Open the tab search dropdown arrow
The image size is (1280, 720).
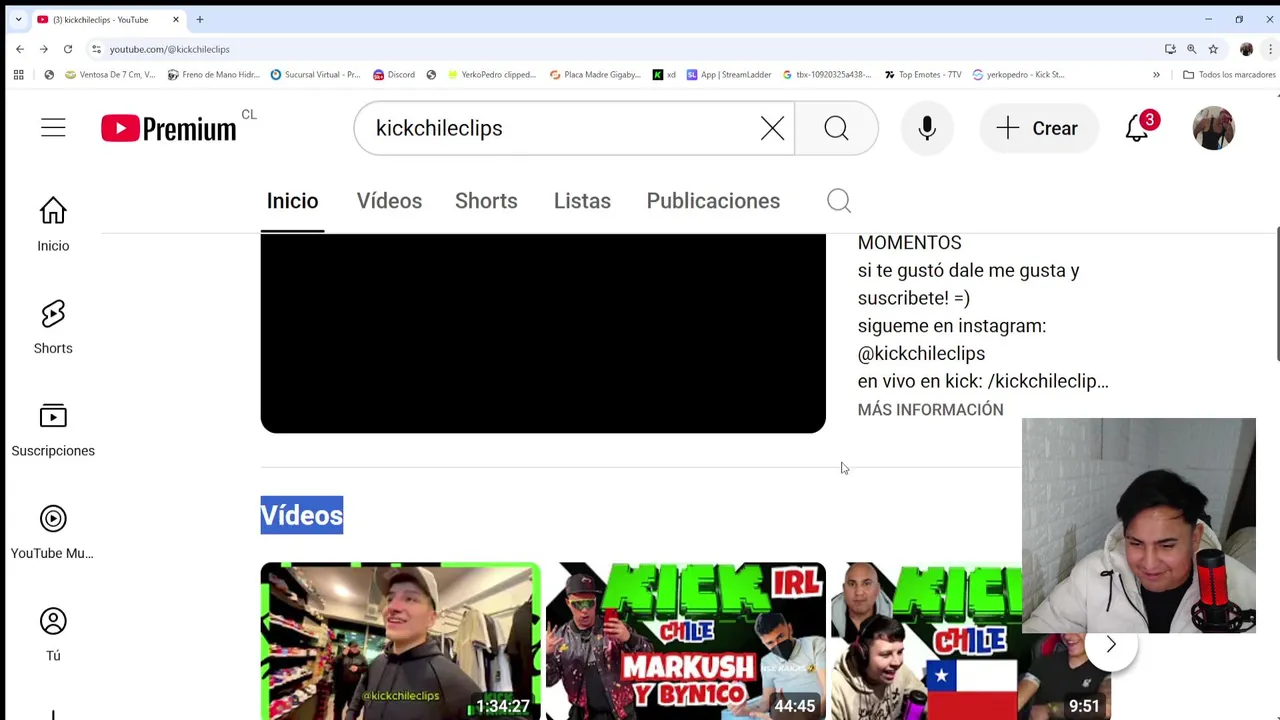18,19
